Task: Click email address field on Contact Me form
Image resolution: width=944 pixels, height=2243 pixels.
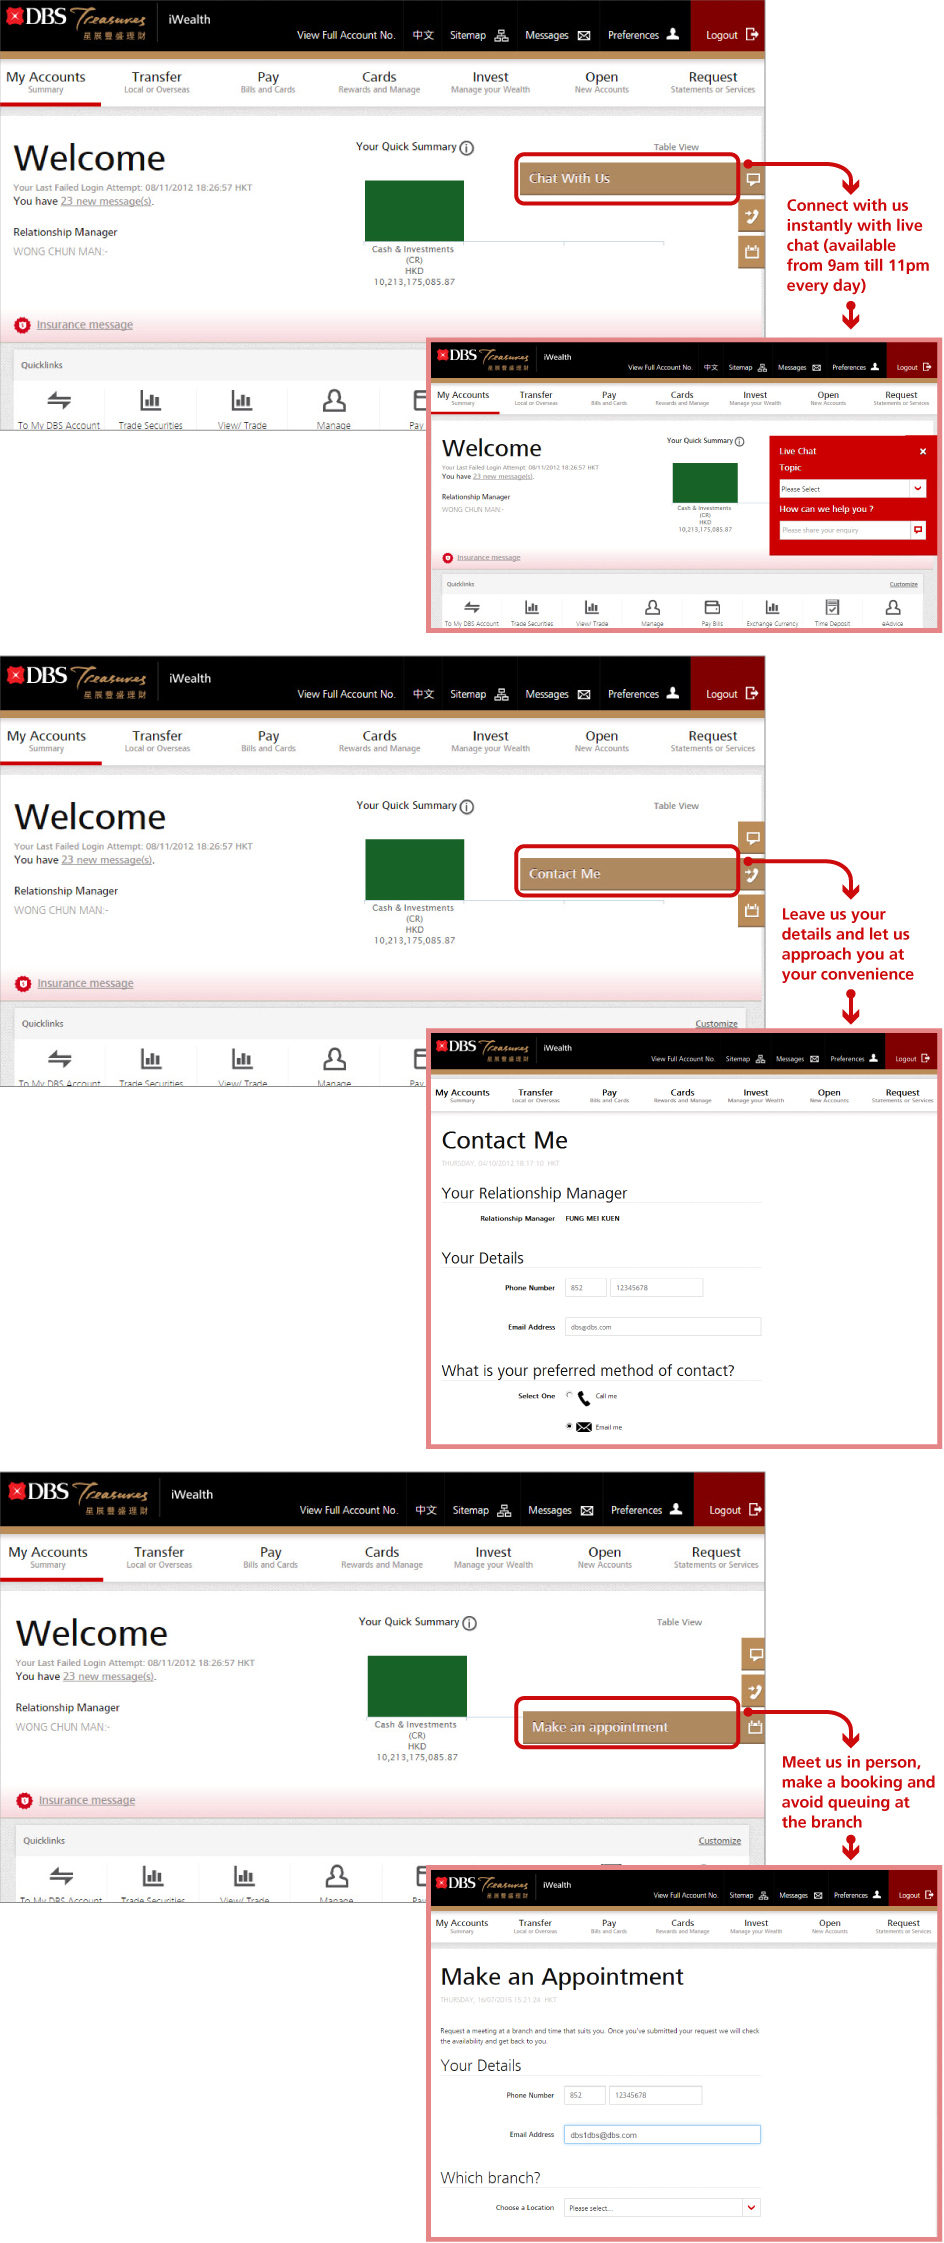Action: click(x=662, y=1327)
